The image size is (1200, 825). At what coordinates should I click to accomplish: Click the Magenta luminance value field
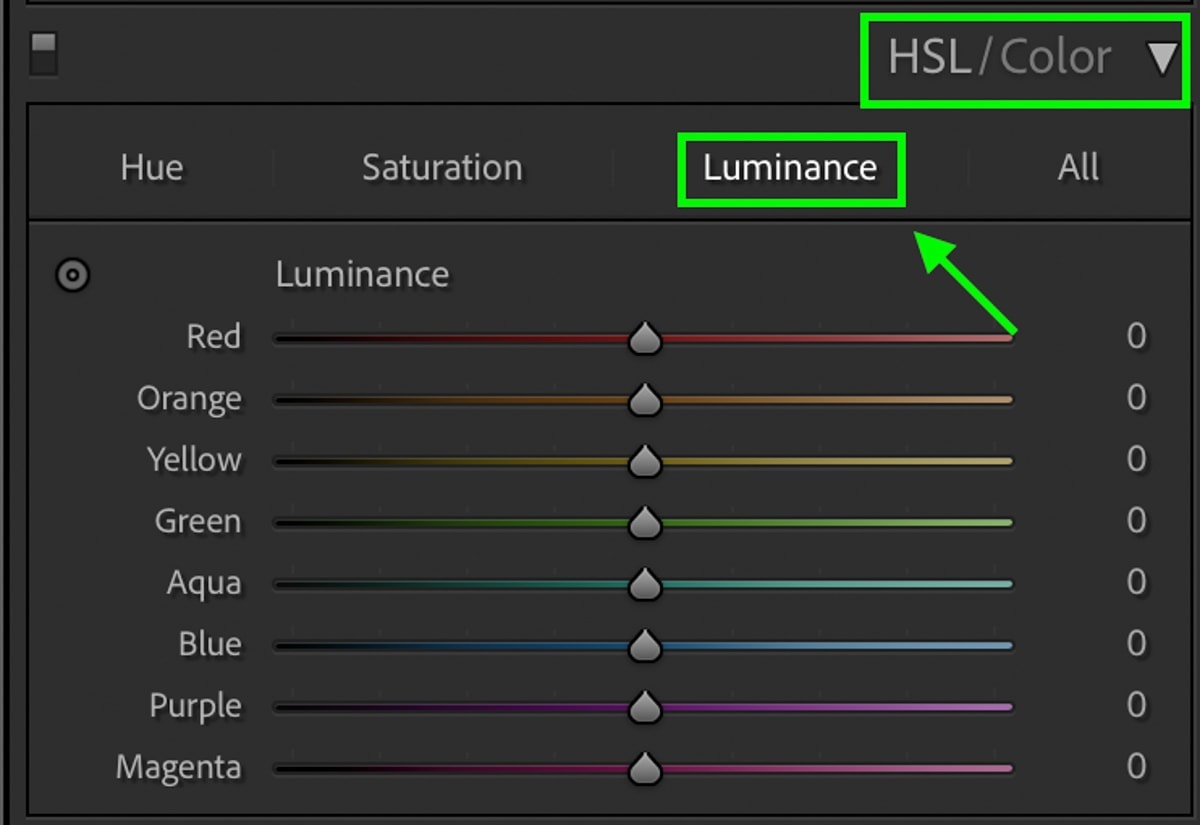pos(1136,767)
